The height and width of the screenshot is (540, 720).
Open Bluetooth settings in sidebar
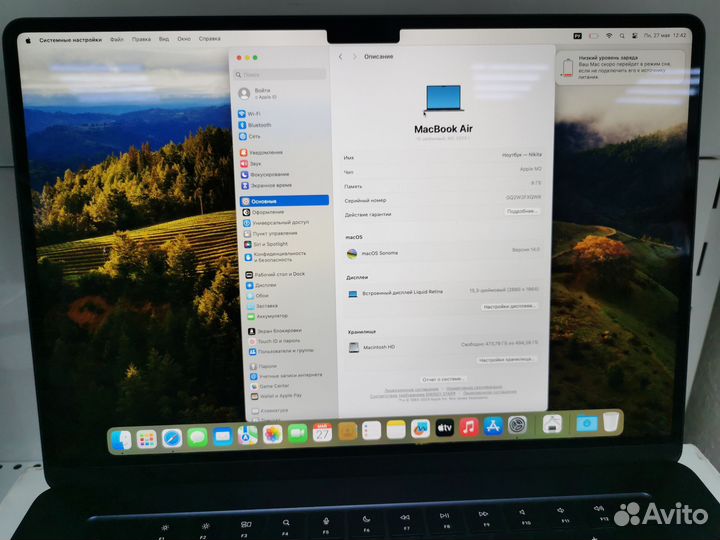click(255, 125)
